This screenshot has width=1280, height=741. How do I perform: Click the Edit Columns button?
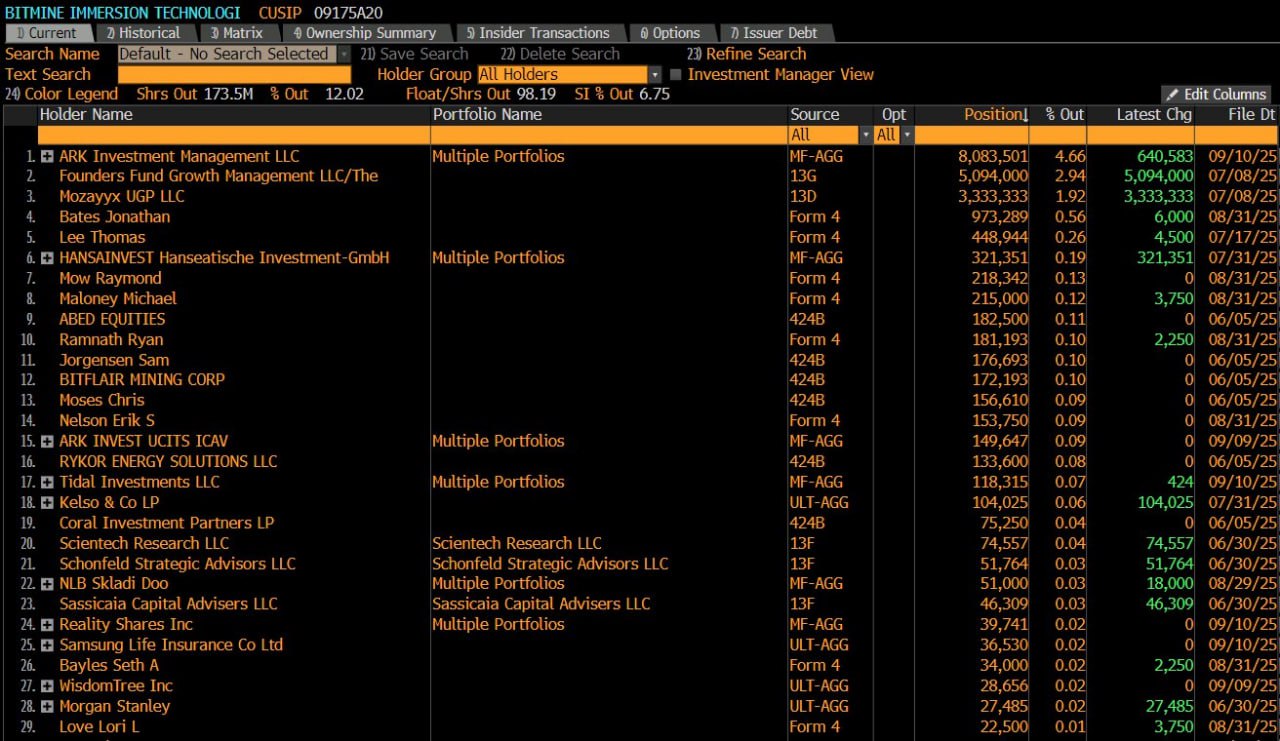pos(1216,94)
